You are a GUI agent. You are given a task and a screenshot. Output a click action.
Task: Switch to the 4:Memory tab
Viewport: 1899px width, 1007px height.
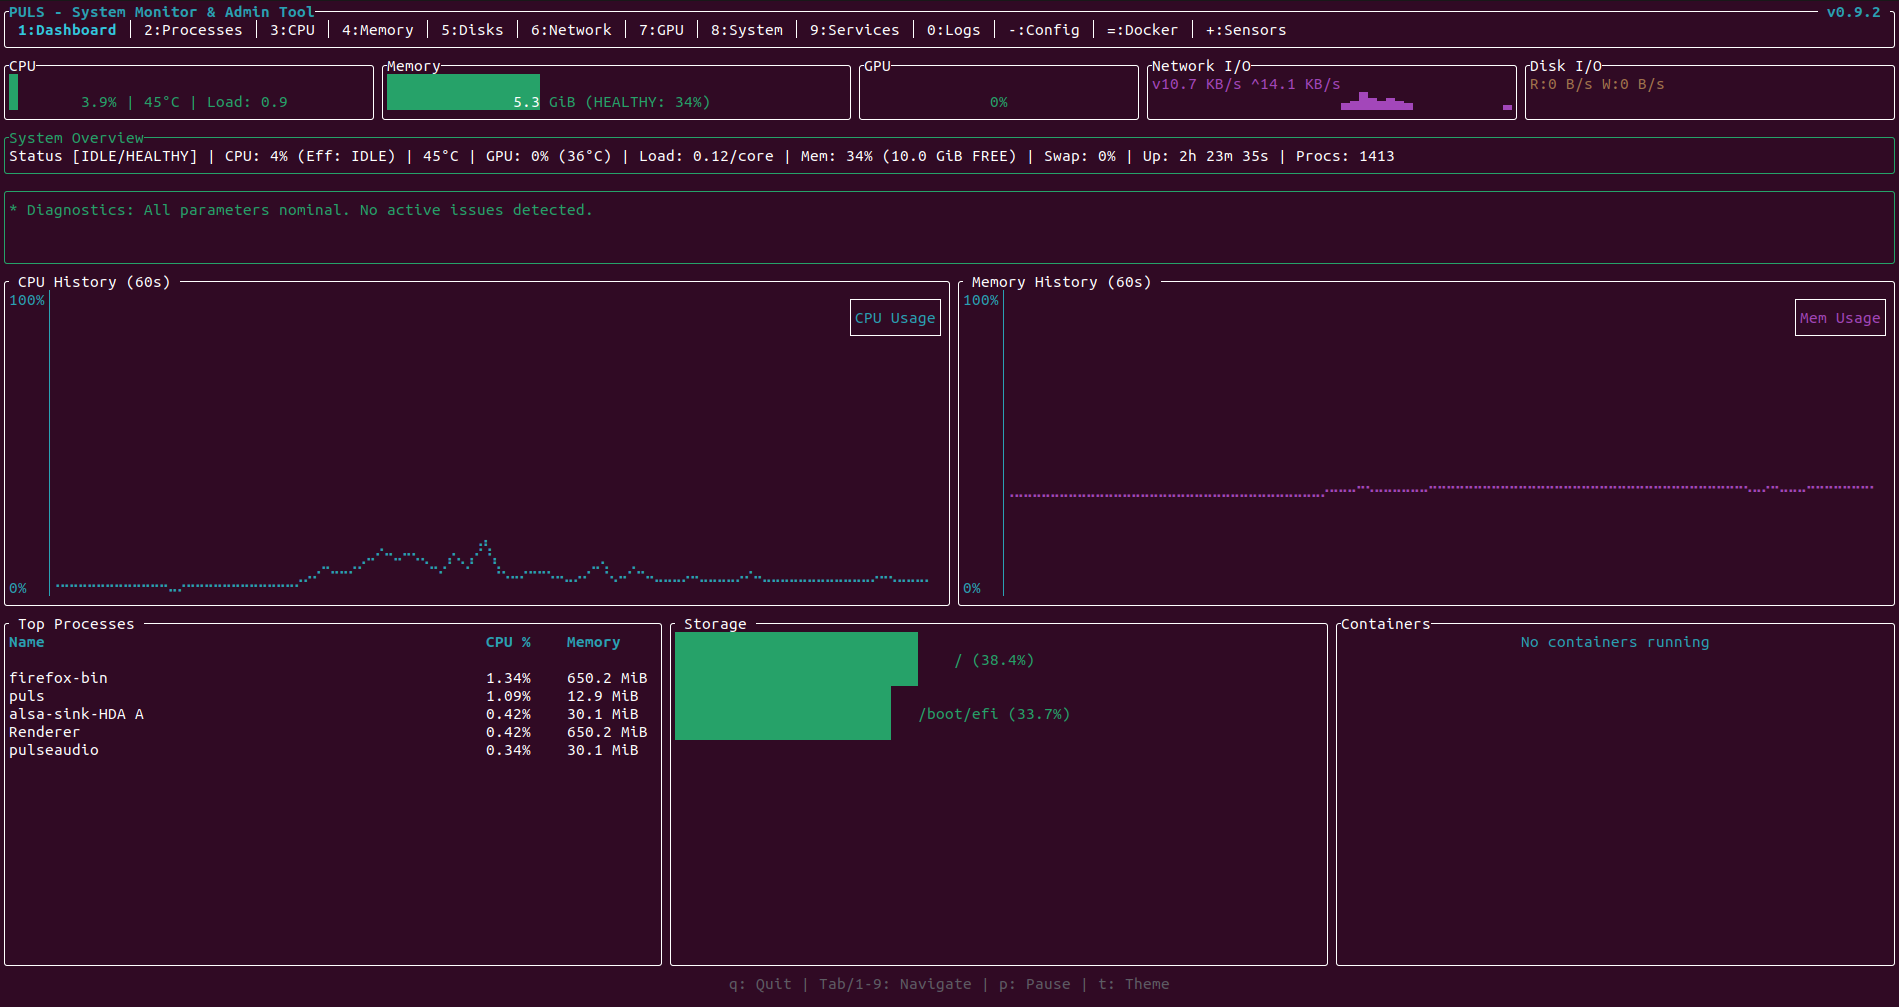[378, 30]
